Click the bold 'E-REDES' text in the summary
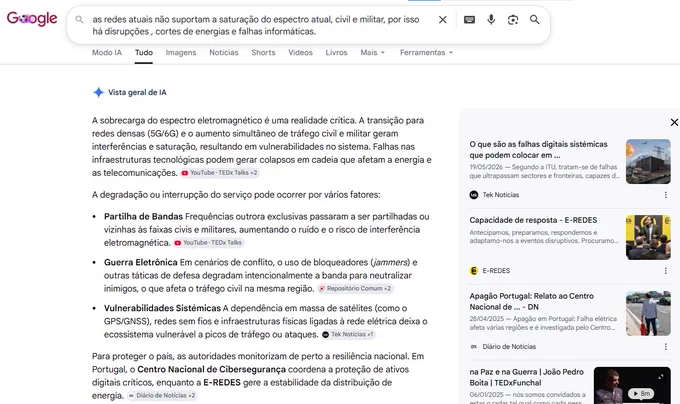This screenshot has height=404, width=680. pos(222,382)
